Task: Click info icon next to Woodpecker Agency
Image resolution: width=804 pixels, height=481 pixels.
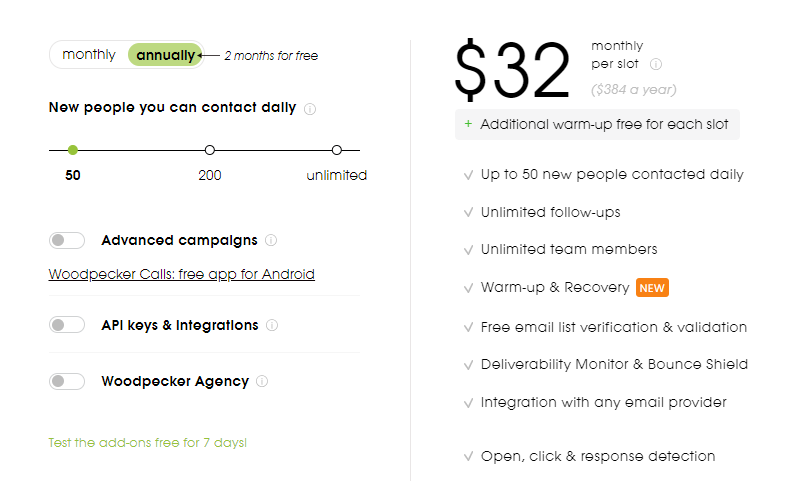Action: click(262, 381)
